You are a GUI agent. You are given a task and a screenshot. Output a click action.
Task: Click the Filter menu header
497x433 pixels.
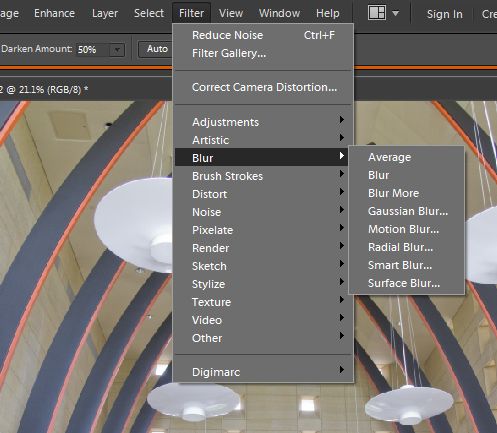tap(191, 13)
